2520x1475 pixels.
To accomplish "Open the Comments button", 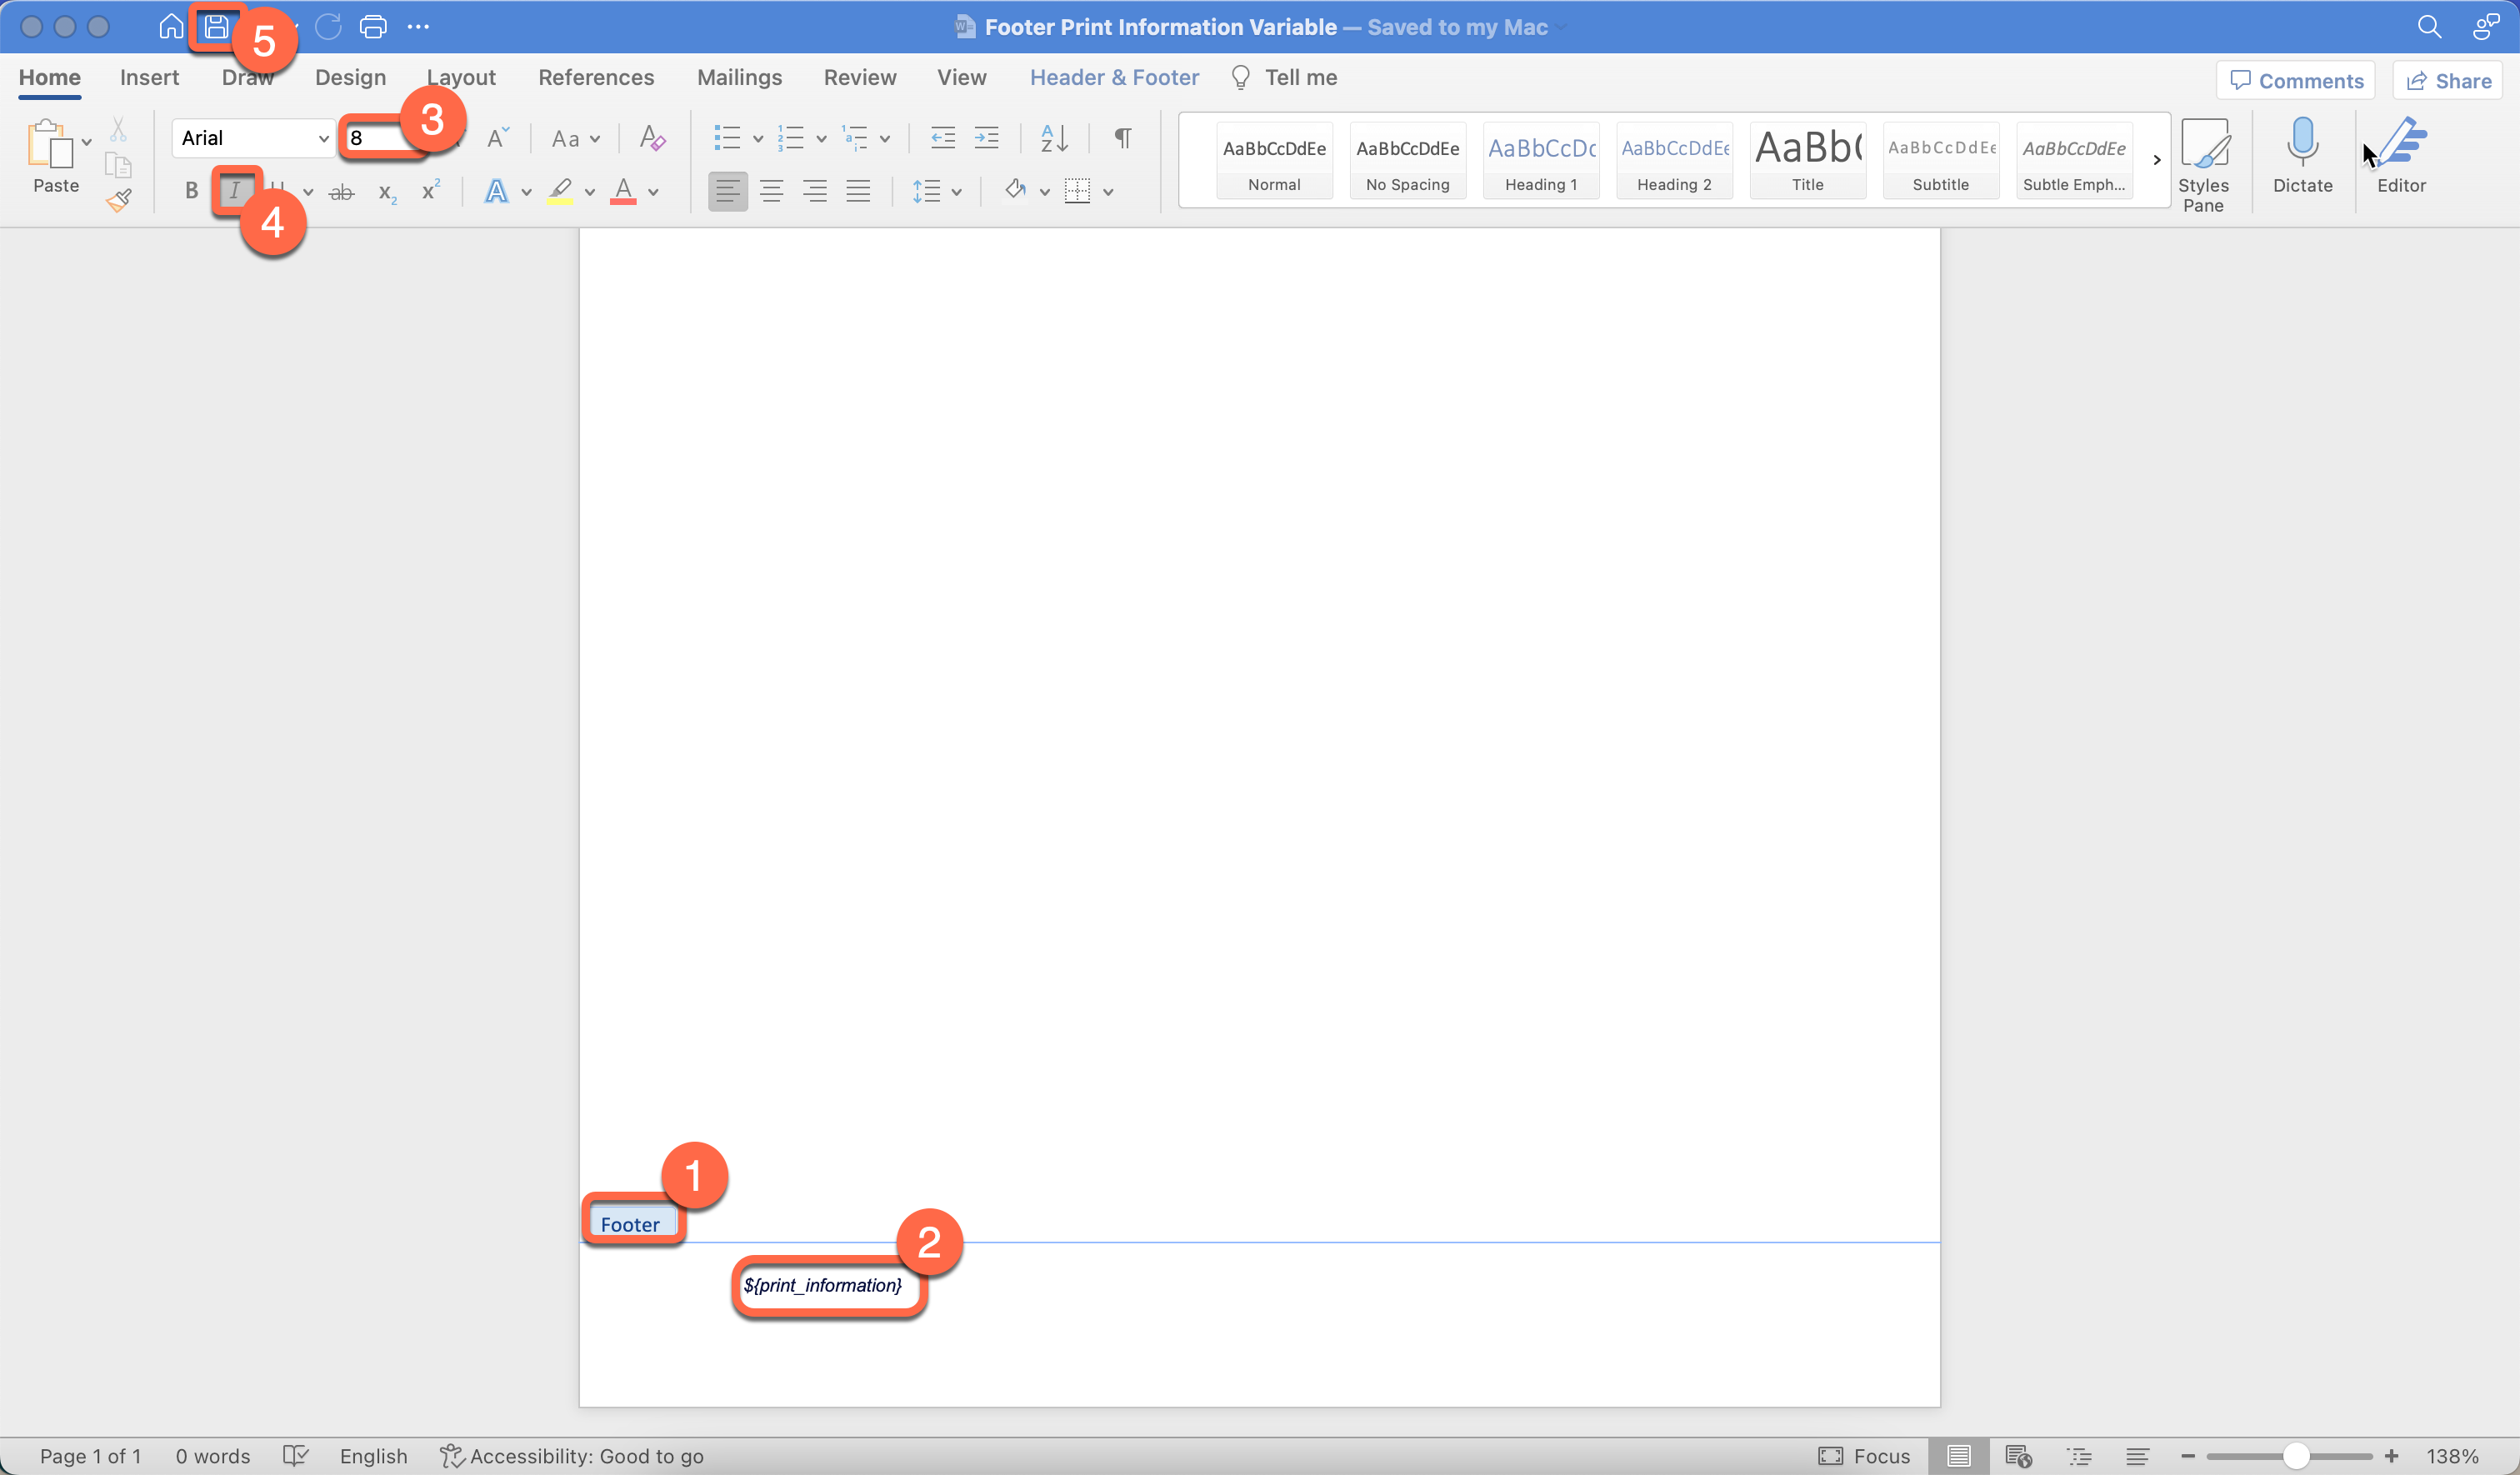I will pyautogui.click(x=2296, y=80).
